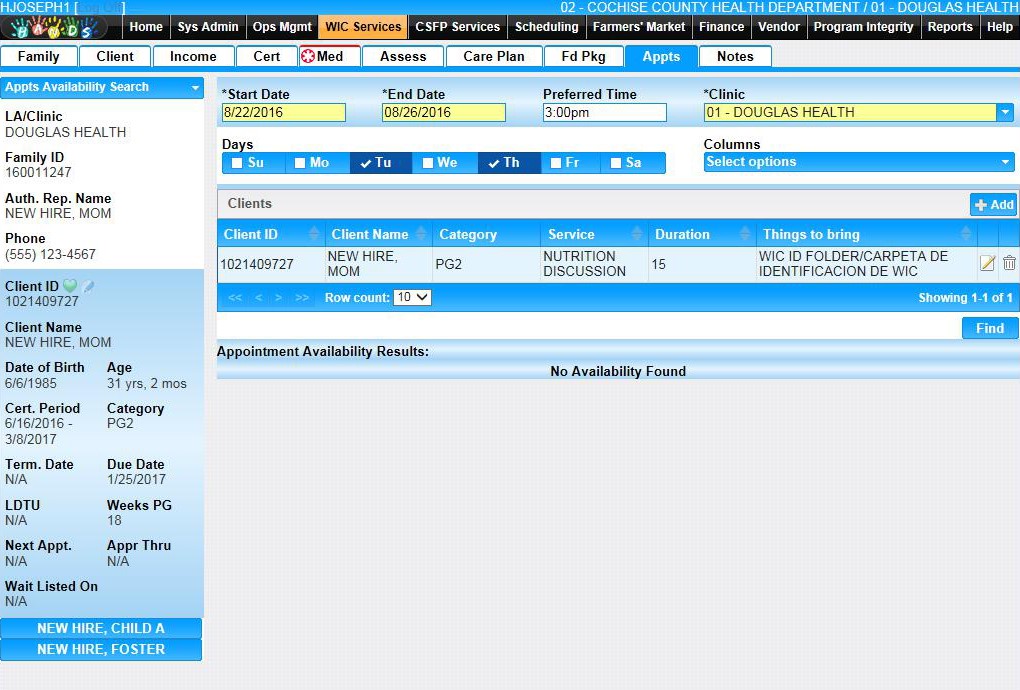Select NEW HIRE, CHILD A family member
The image size is (1020, 690).
tap(101, 628)
